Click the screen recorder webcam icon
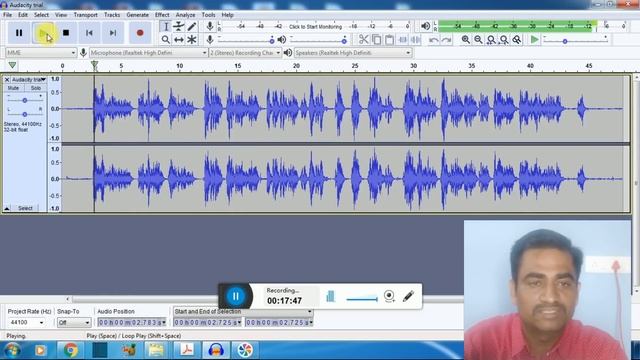This screenshot has width=640, height=360. click(389, 296)
